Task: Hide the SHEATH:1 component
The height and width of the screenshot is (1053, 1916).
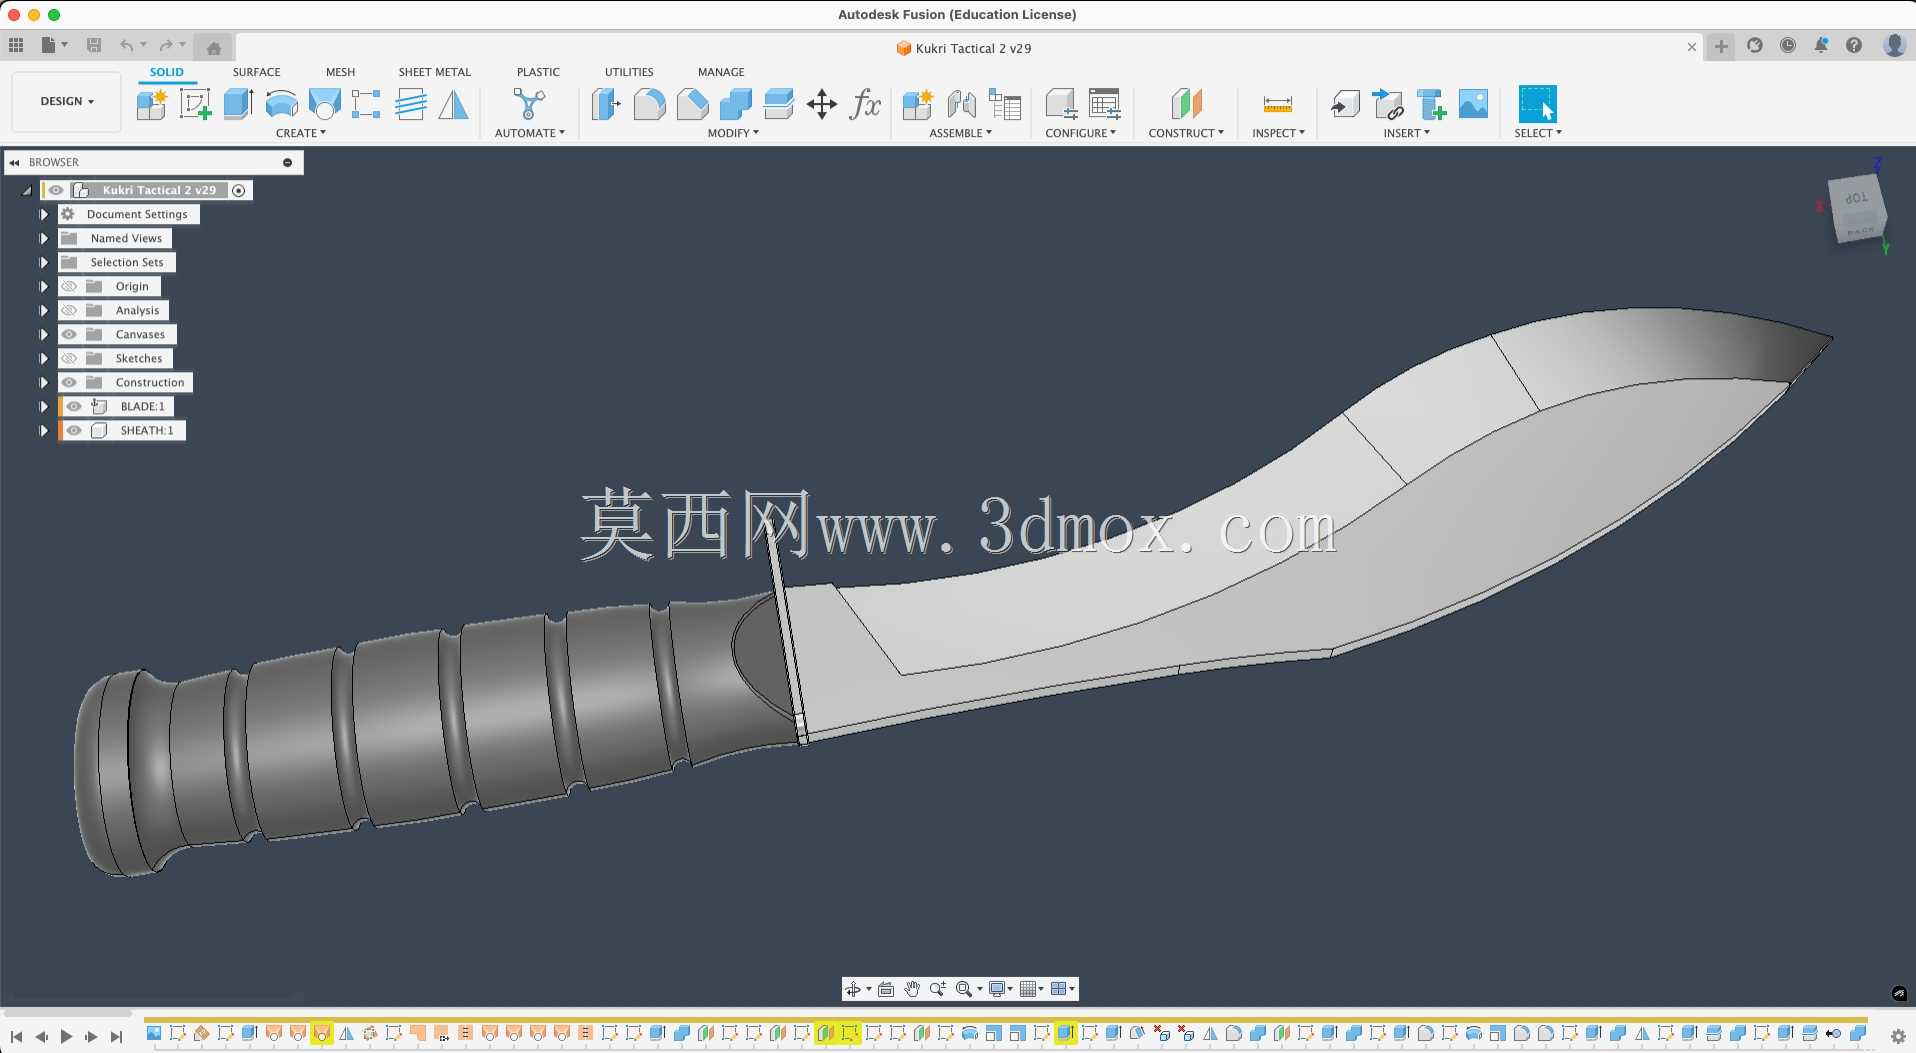Action: pos(74,430)
